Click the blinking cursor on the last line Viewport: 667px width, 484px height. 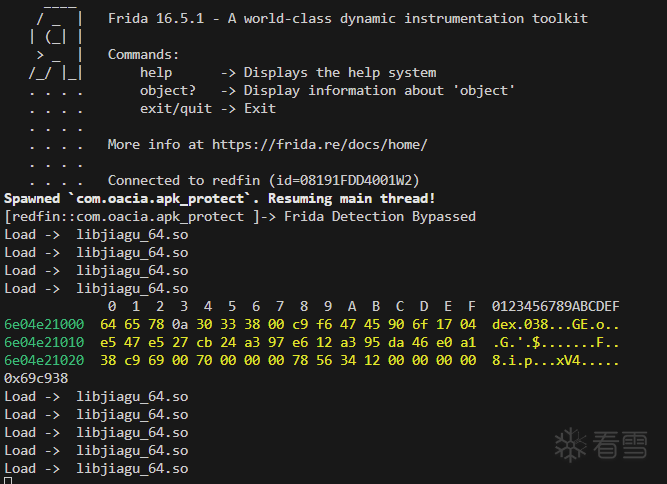tap(8, 481)
